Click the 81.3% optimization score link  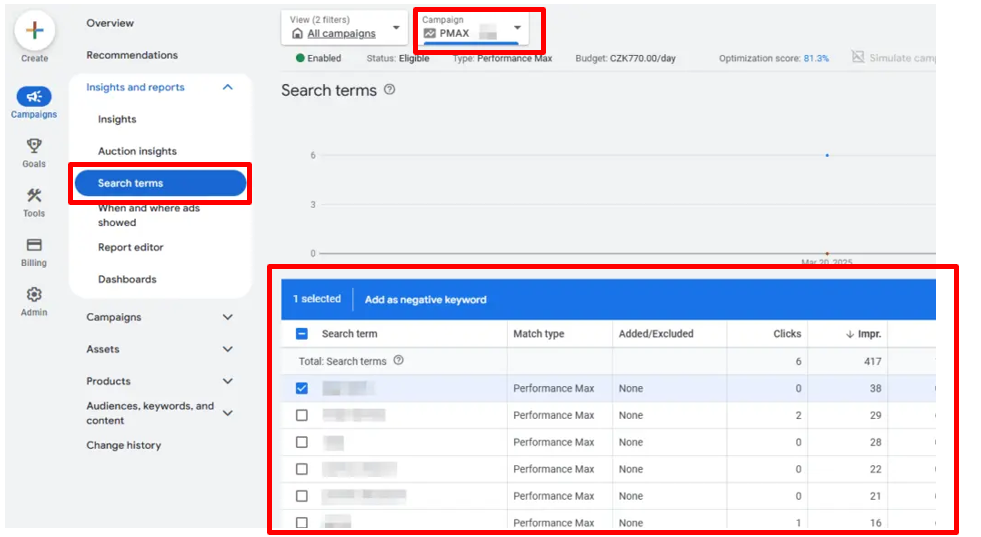816,58
